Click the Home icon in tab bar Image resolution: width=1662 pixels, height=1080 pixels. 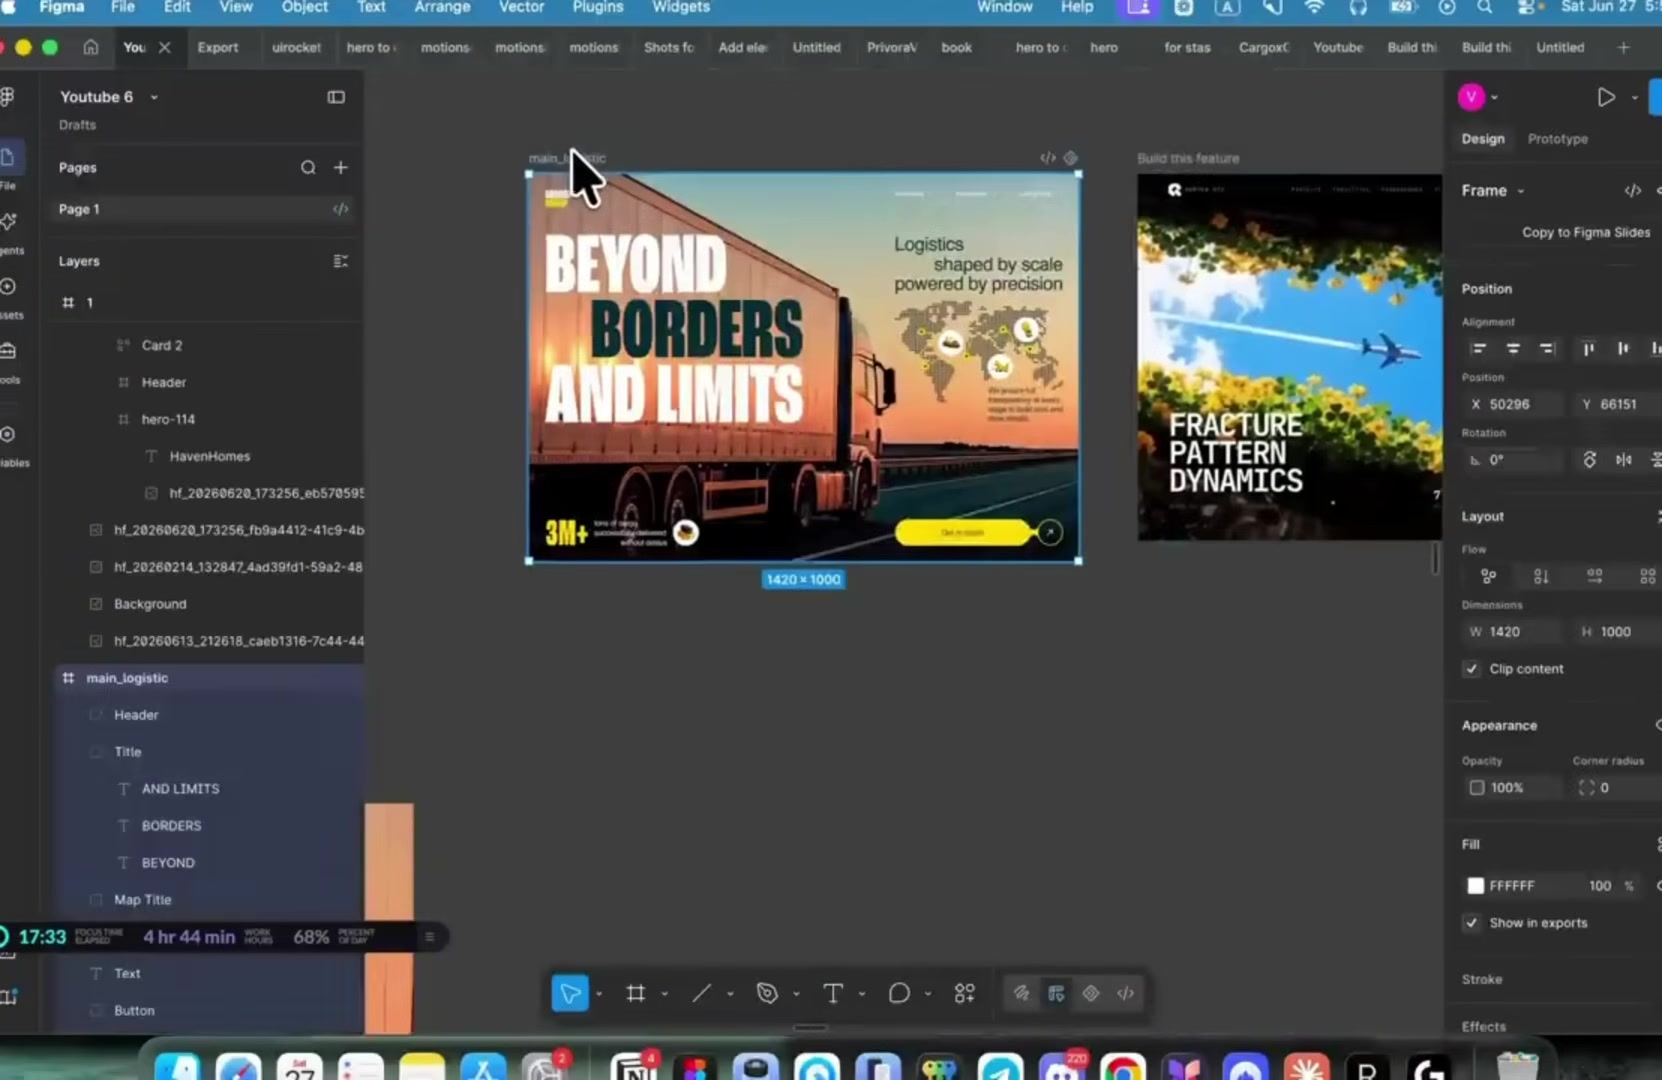[91, 47]
